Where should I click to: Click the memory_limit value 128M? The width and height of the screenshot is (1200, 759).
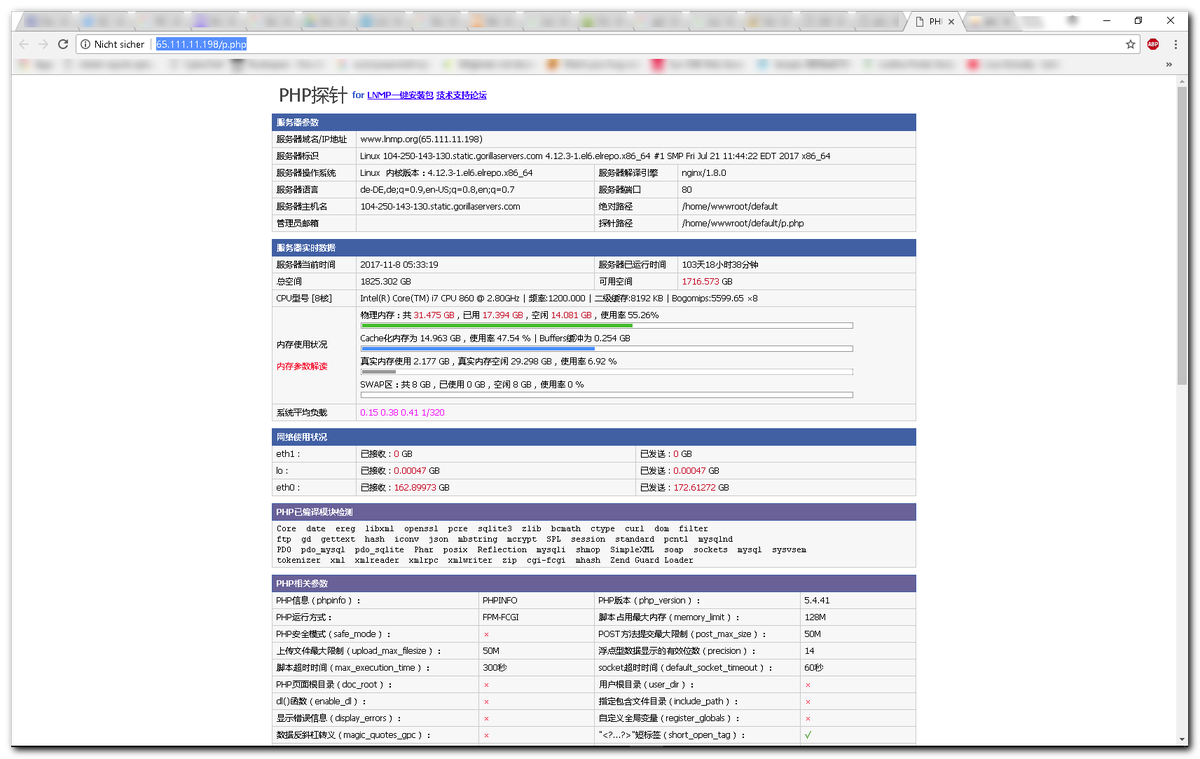pos(814,618)
